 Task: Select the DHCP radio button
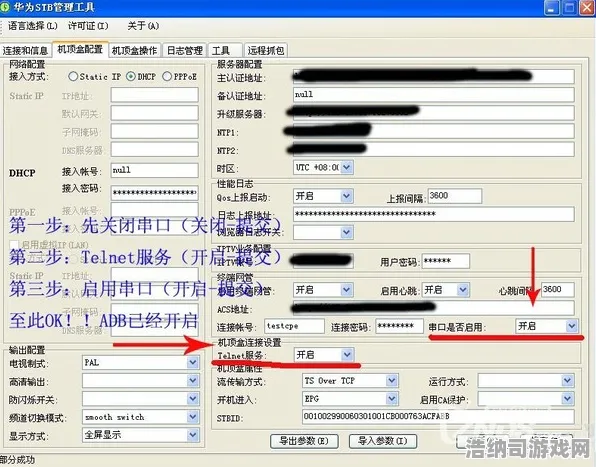[x=131, y=76]
